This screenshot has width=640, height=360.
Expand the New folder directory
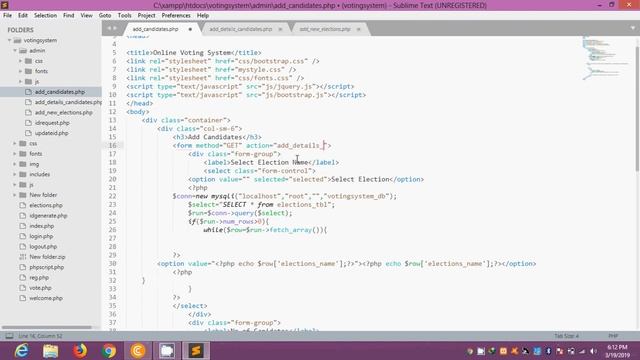pos(15,195)
